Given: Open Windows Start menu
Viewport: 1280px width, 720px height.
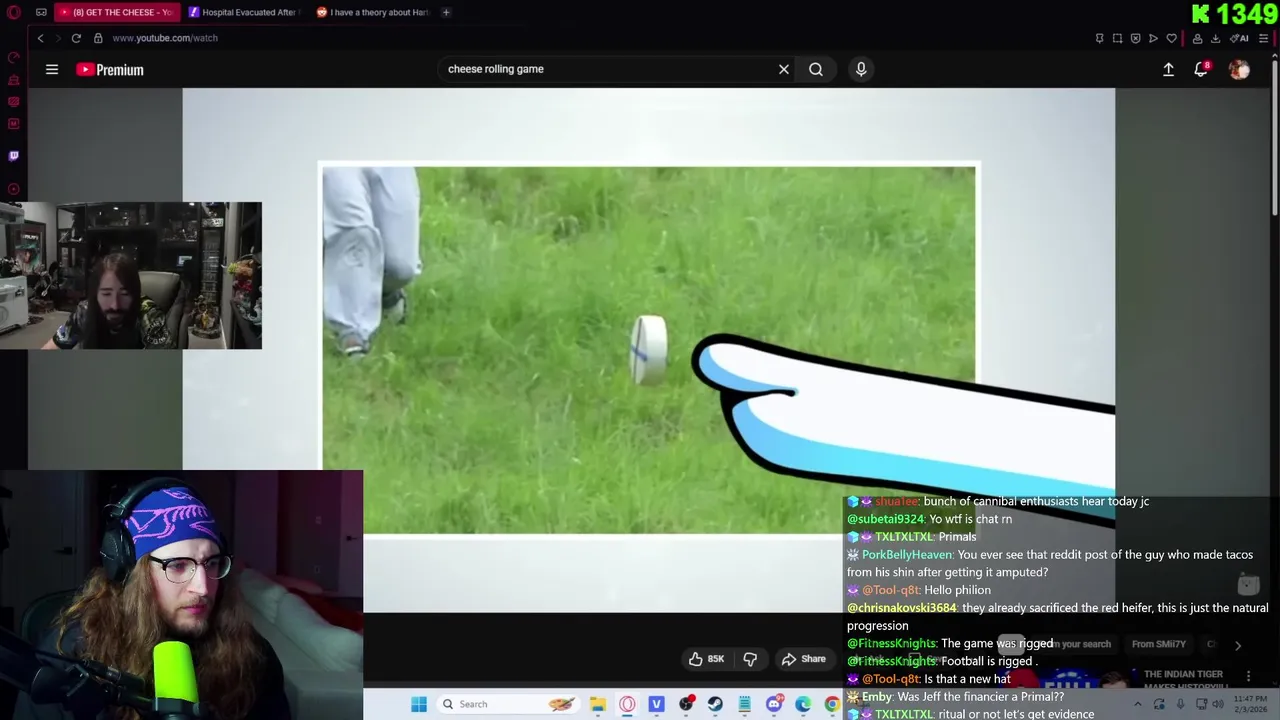Looking at the screenshot, I should pos(419,704).
